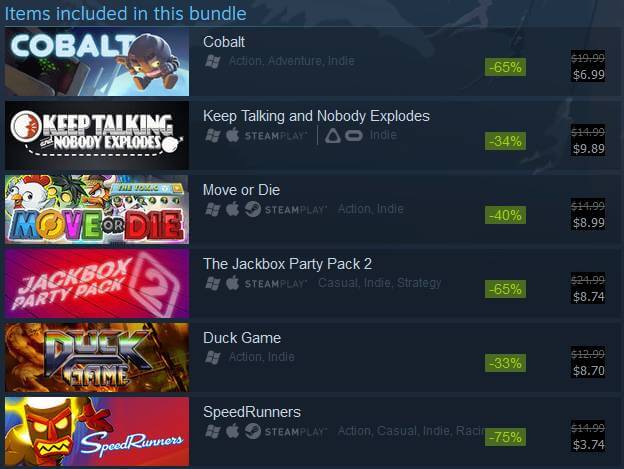Click the Windows icon under Cobalt
The height and width of the screenshot is (469, 624).
tap(213, 62)
